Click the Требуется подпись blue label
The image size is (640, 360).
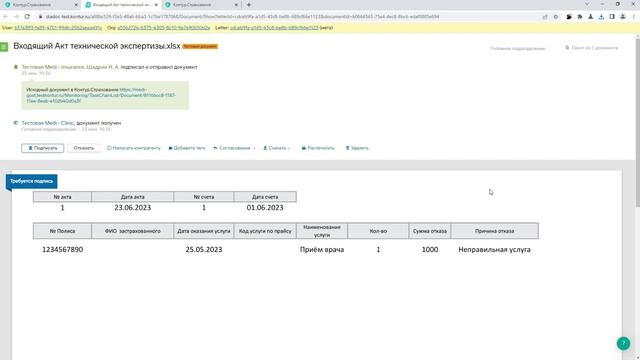tap(31, 181)
